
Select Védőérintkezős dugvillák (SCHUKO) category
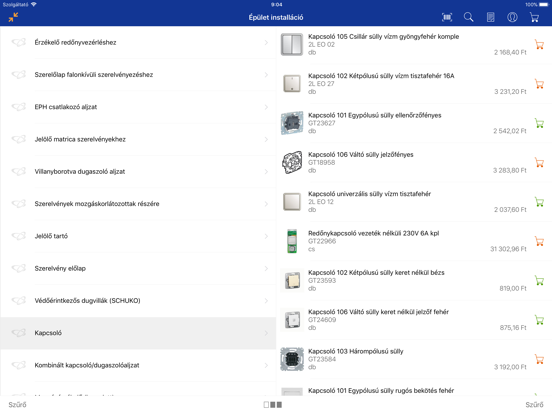click(138, 301)
